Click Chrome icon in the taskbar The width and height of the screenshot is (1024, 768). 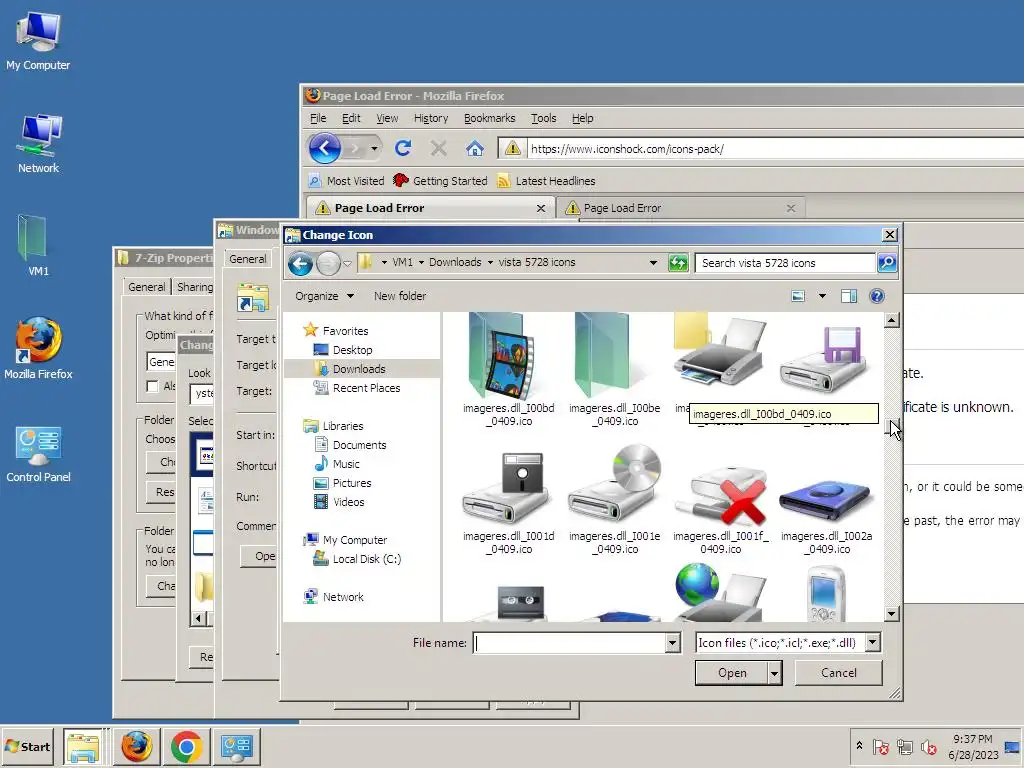click(187, 746)
